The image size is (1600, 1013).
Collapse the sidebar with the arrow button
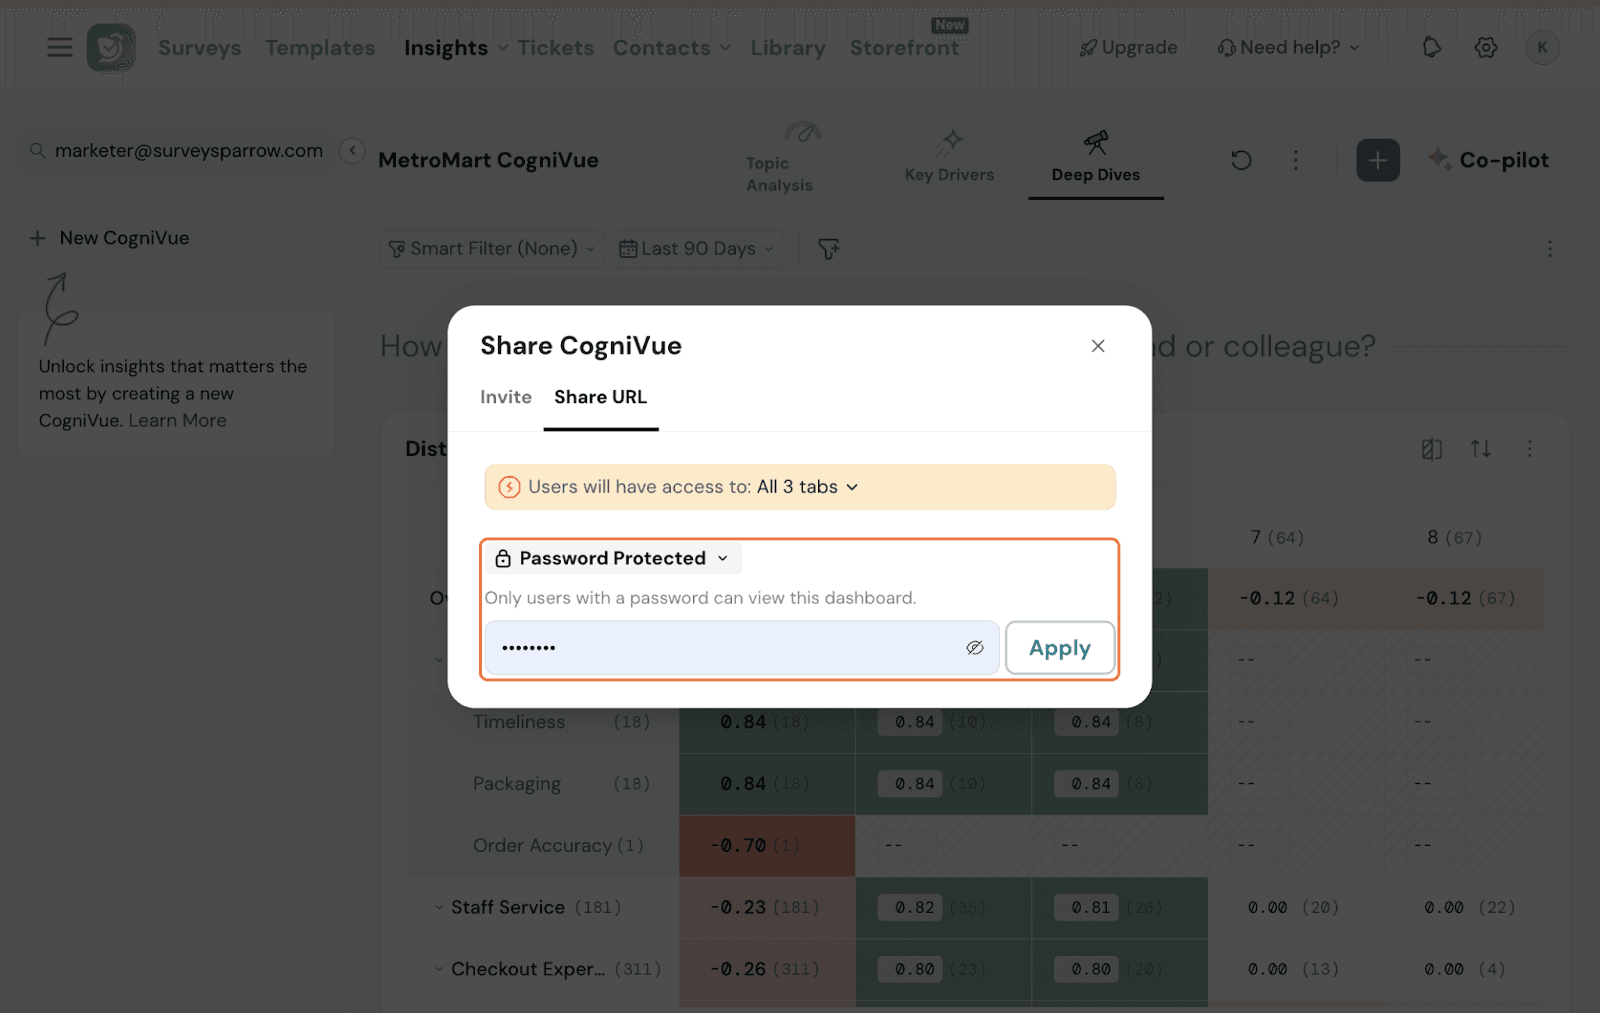(351, 150)
